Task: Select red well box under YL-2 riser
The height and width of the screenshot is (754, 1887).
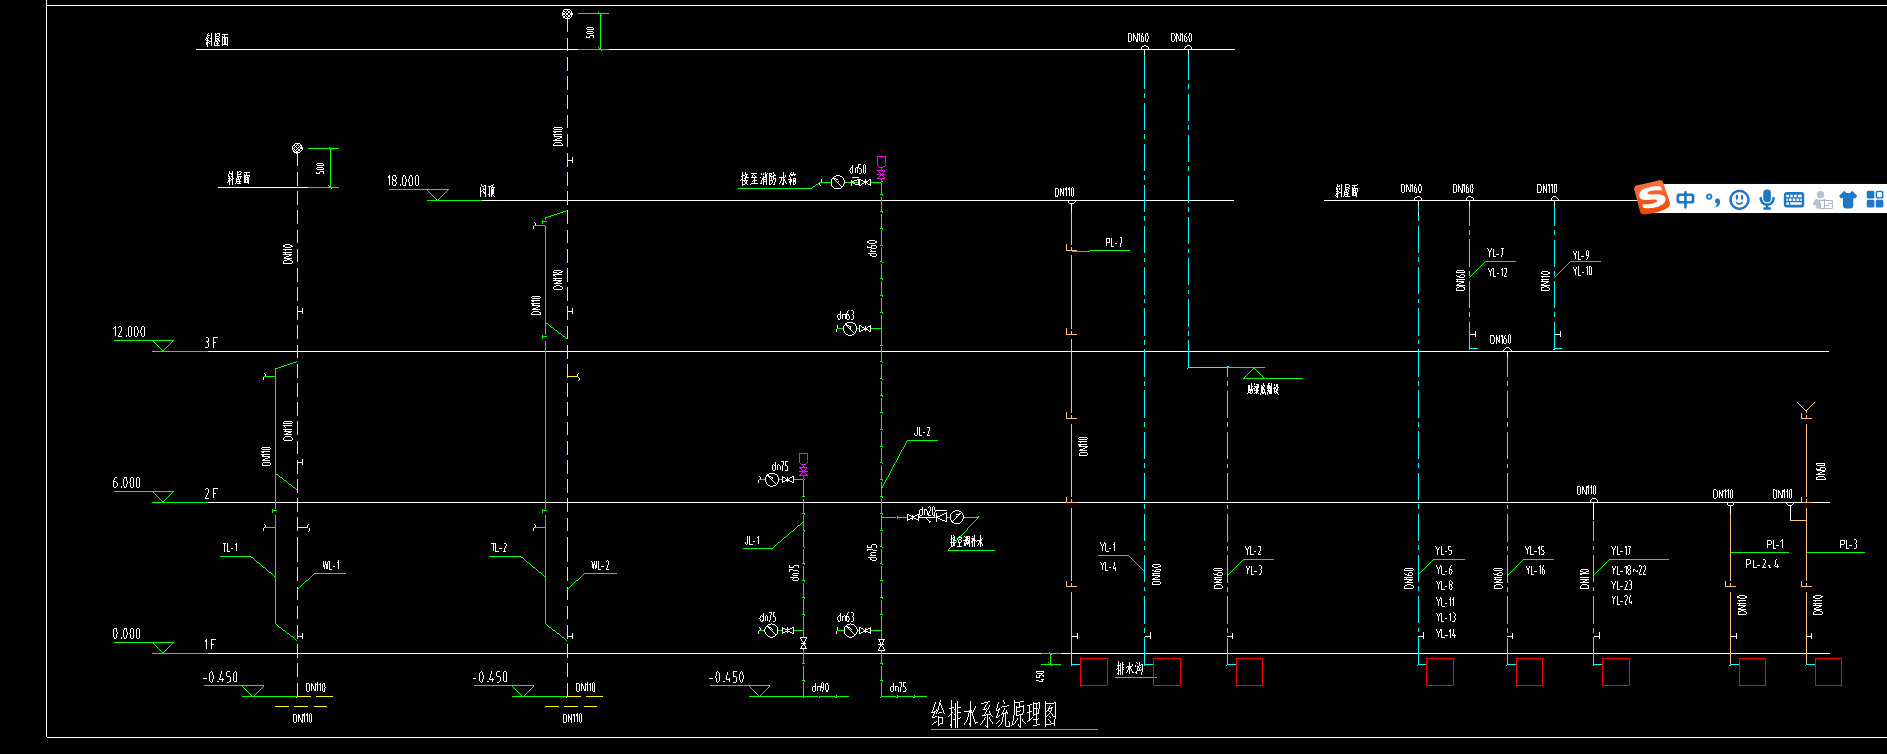Action: point(1250,672)
